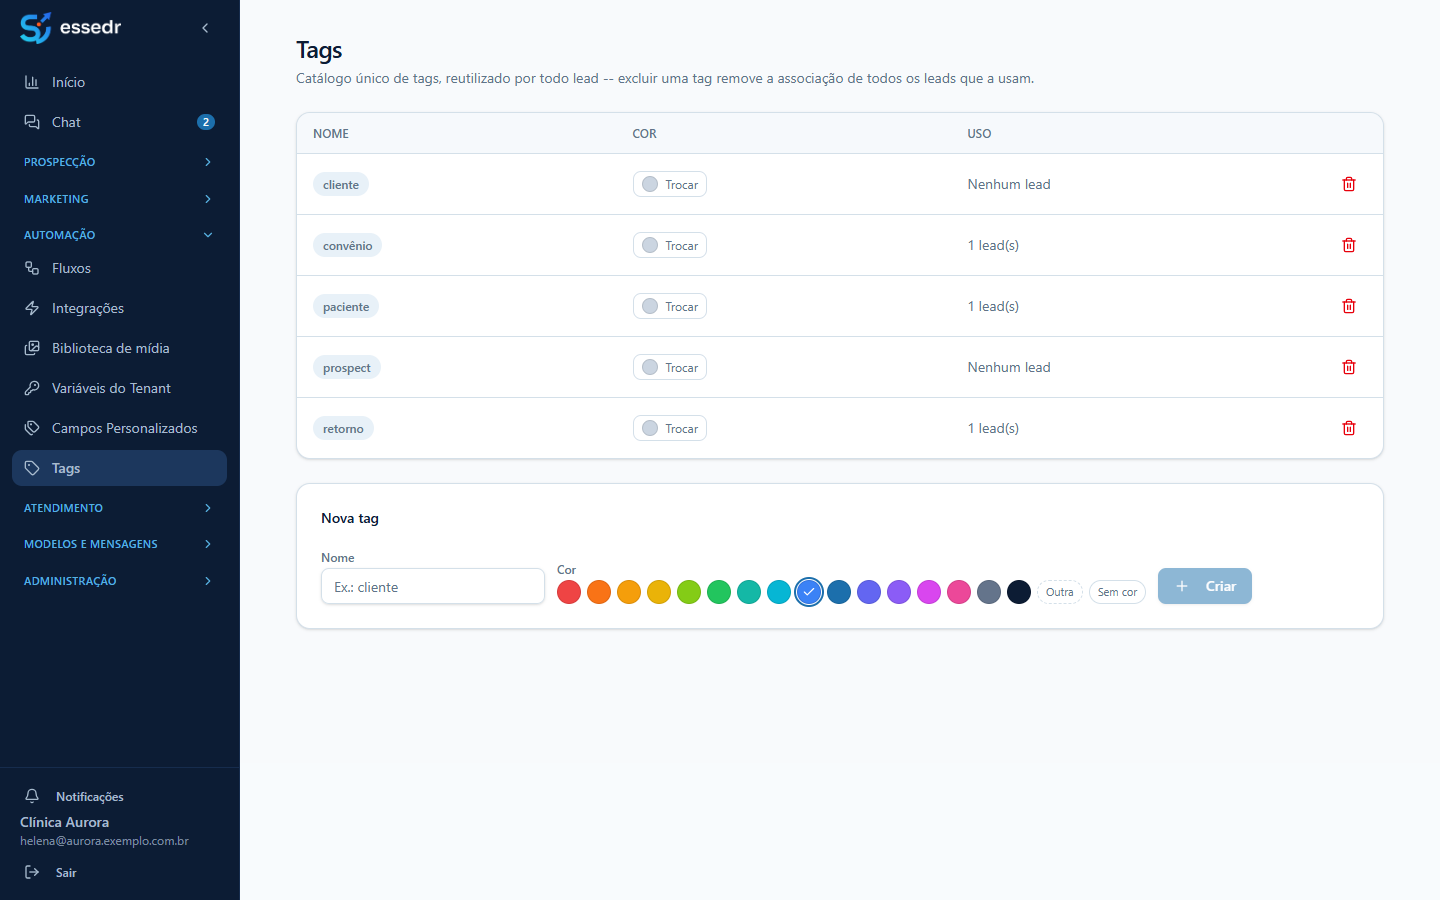Expand the ATENDIMENTO section
Viewport: 1440px width, 900px height.
(x=119, y=508)
